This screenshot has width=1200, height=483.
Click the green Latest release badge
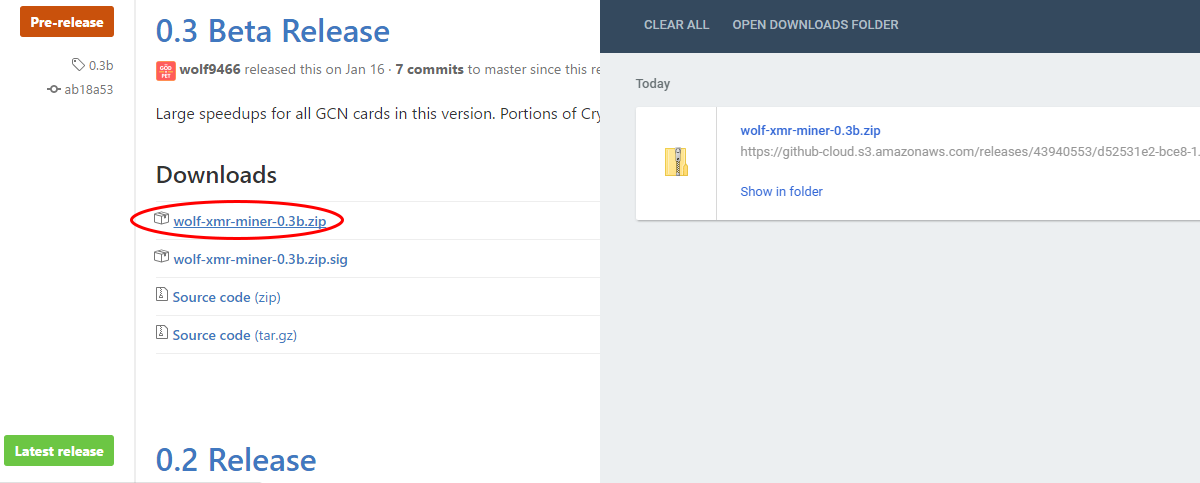[x=59, y=451]
